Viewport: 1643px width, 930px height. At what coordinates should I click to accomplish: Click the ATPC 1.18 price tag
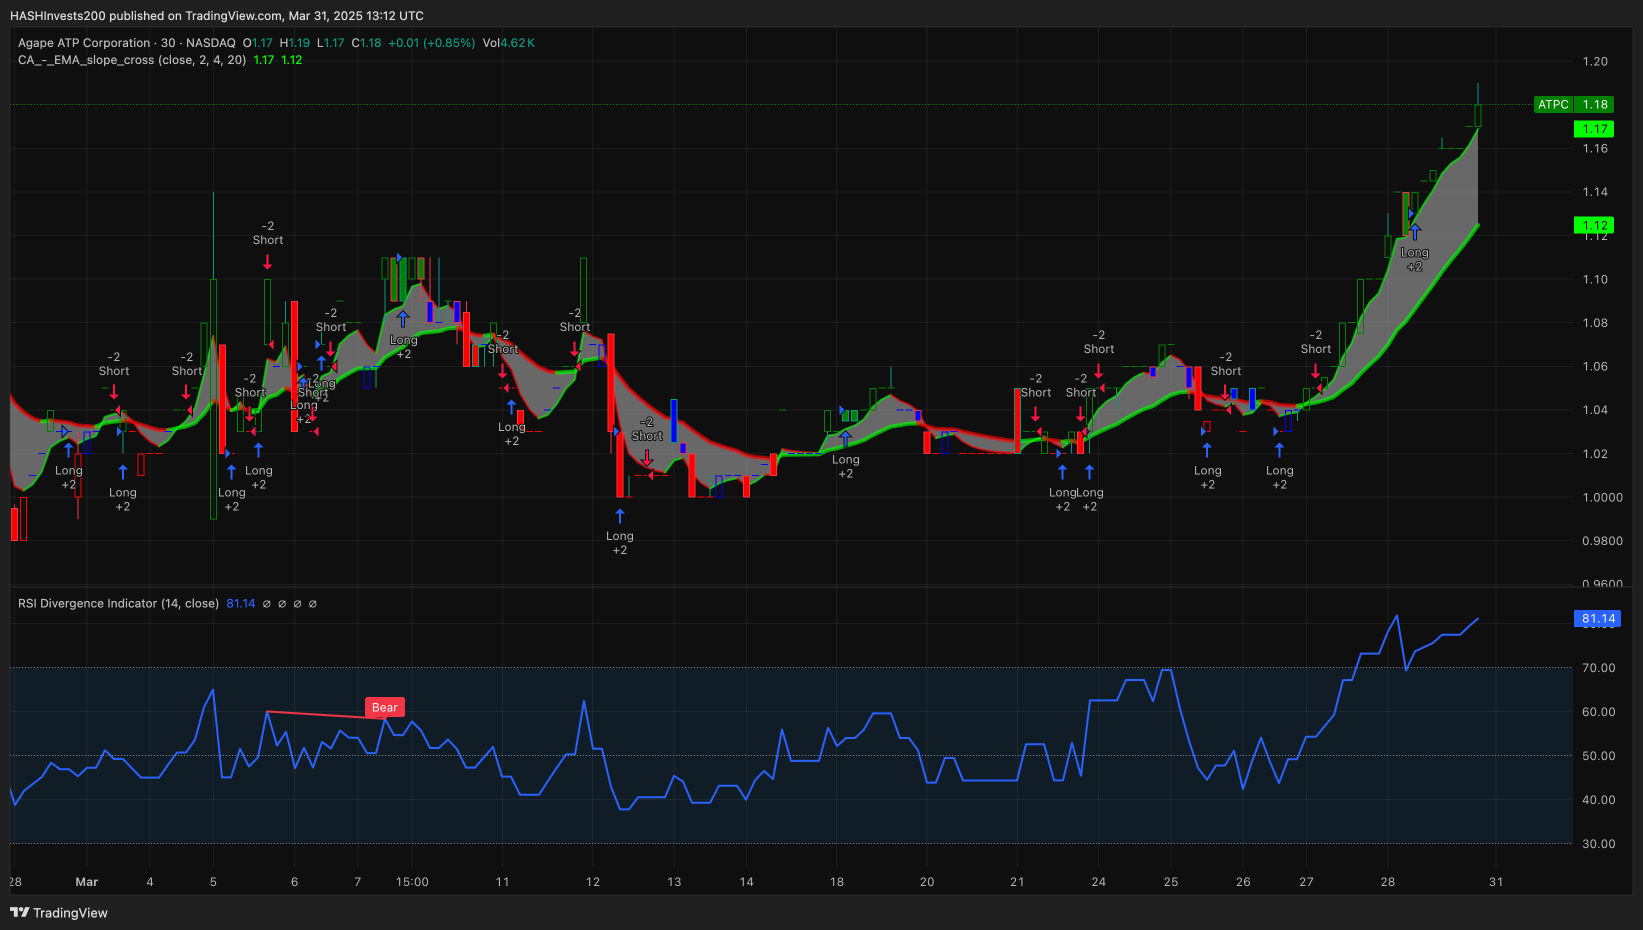pos(1573,104)
